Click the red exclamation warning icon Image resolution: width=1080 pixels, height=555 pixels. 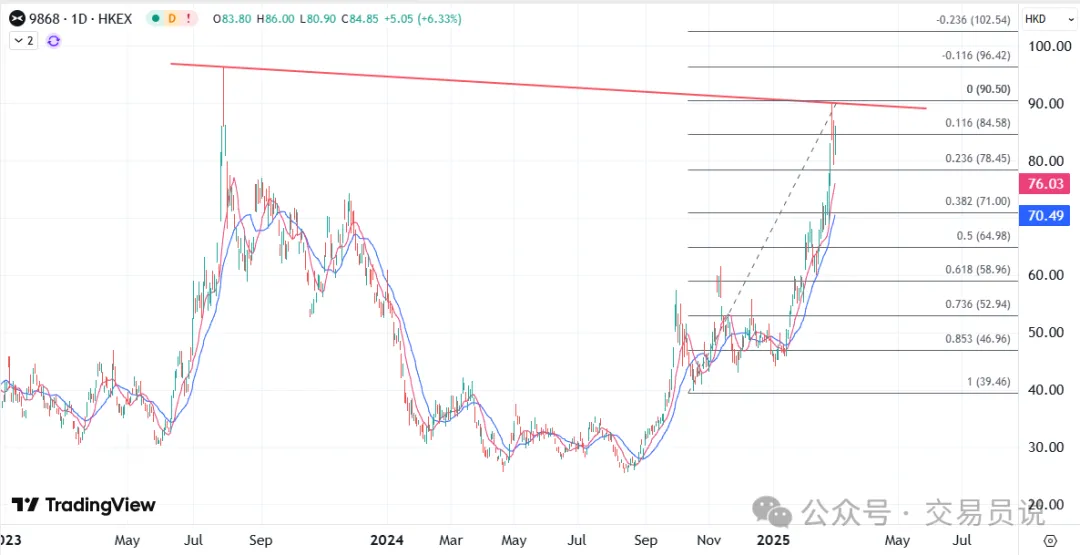189,18
